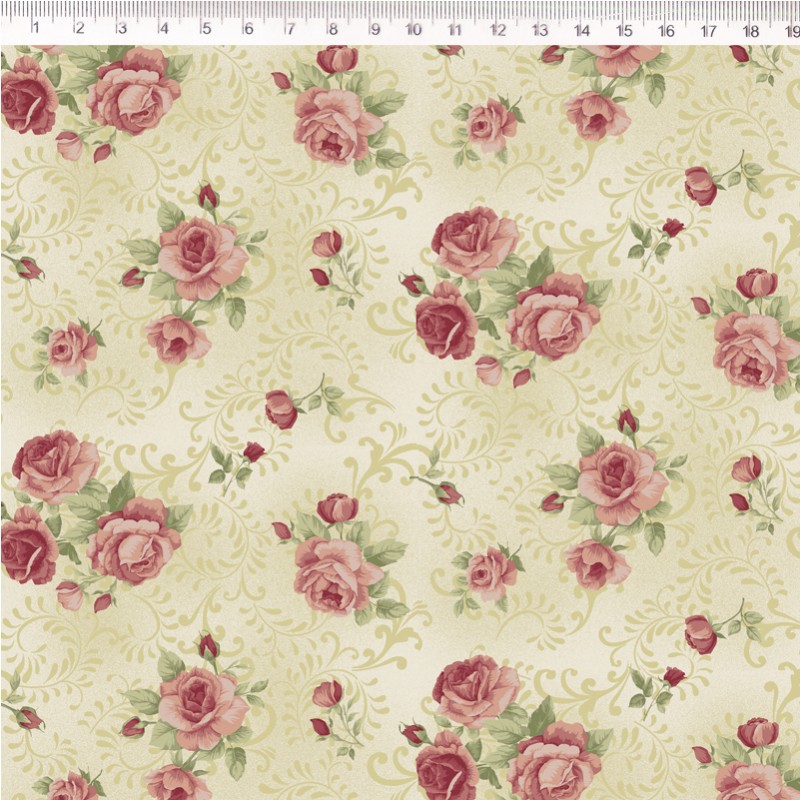Pick the ruler number "8"
The height and width of the screenshot is (800, 800).
pyautogui.click(x=333, y=29)
